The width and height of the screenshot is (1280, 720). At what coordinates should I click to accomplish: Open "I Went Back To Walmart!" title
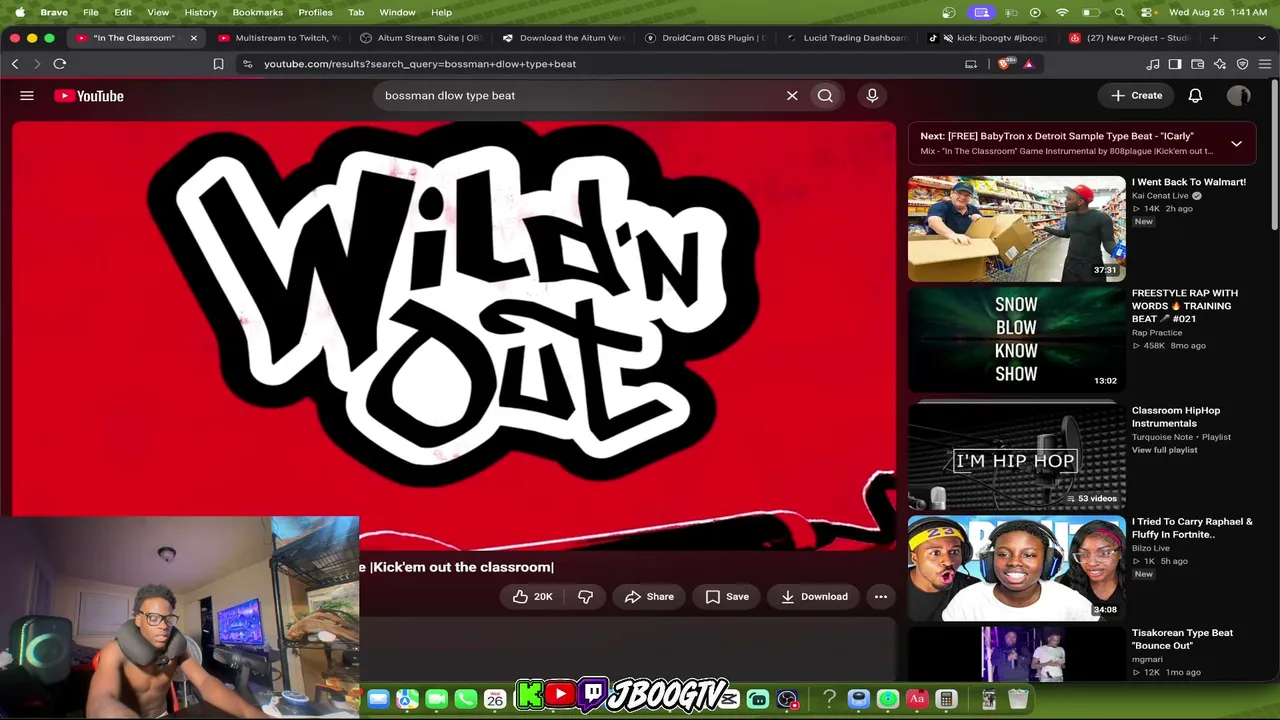point(1189,182)
